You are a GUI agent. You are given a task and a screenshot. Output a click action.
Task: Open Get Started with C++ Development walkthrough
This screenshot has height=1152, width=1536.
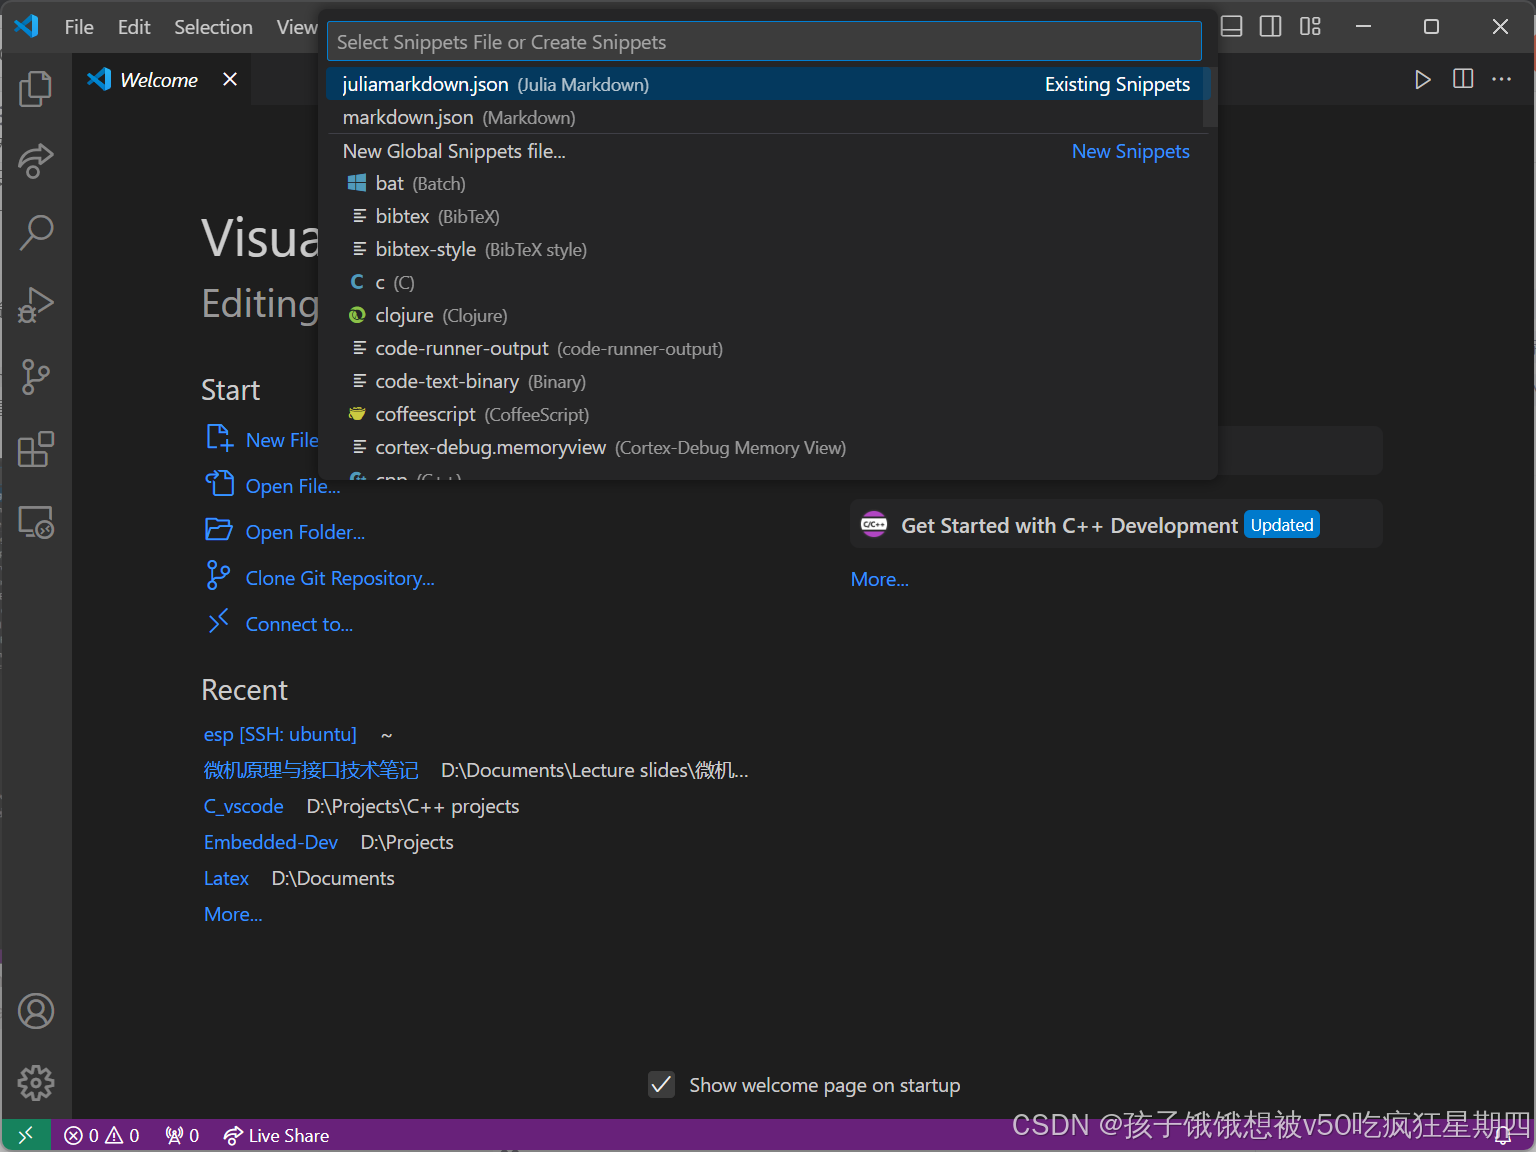(1116, 525)
